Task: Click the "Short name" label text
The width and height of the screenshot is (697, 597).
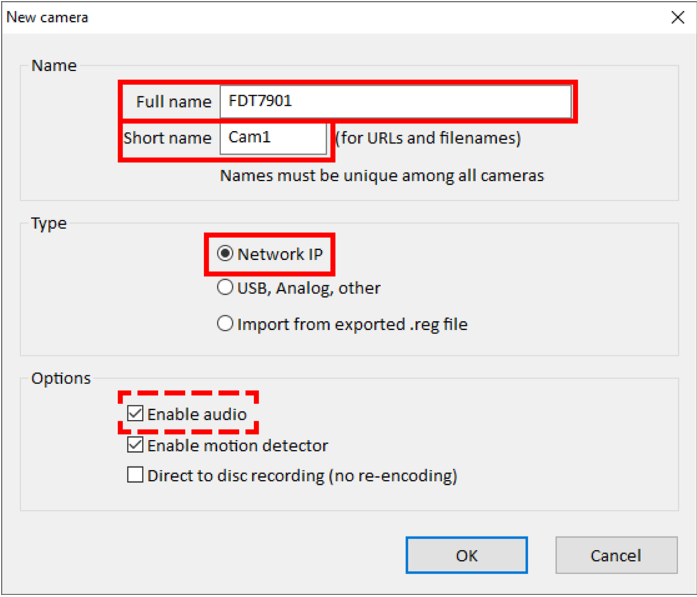Action: click(x=168, y=138)
